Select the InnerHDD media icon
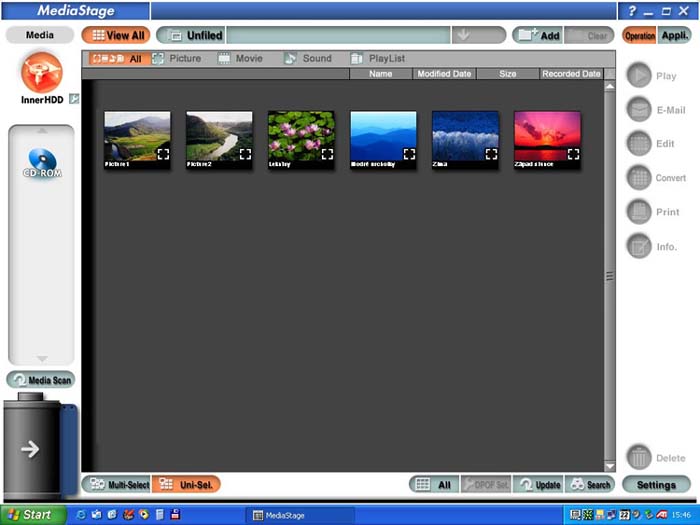 coord(41,73)
